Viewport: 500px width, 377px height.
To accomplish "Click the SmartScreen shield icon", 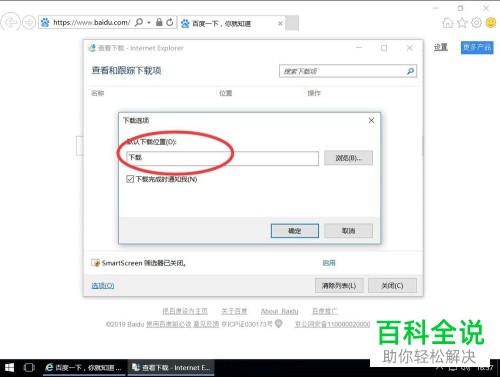I will [x=95, y=263].
